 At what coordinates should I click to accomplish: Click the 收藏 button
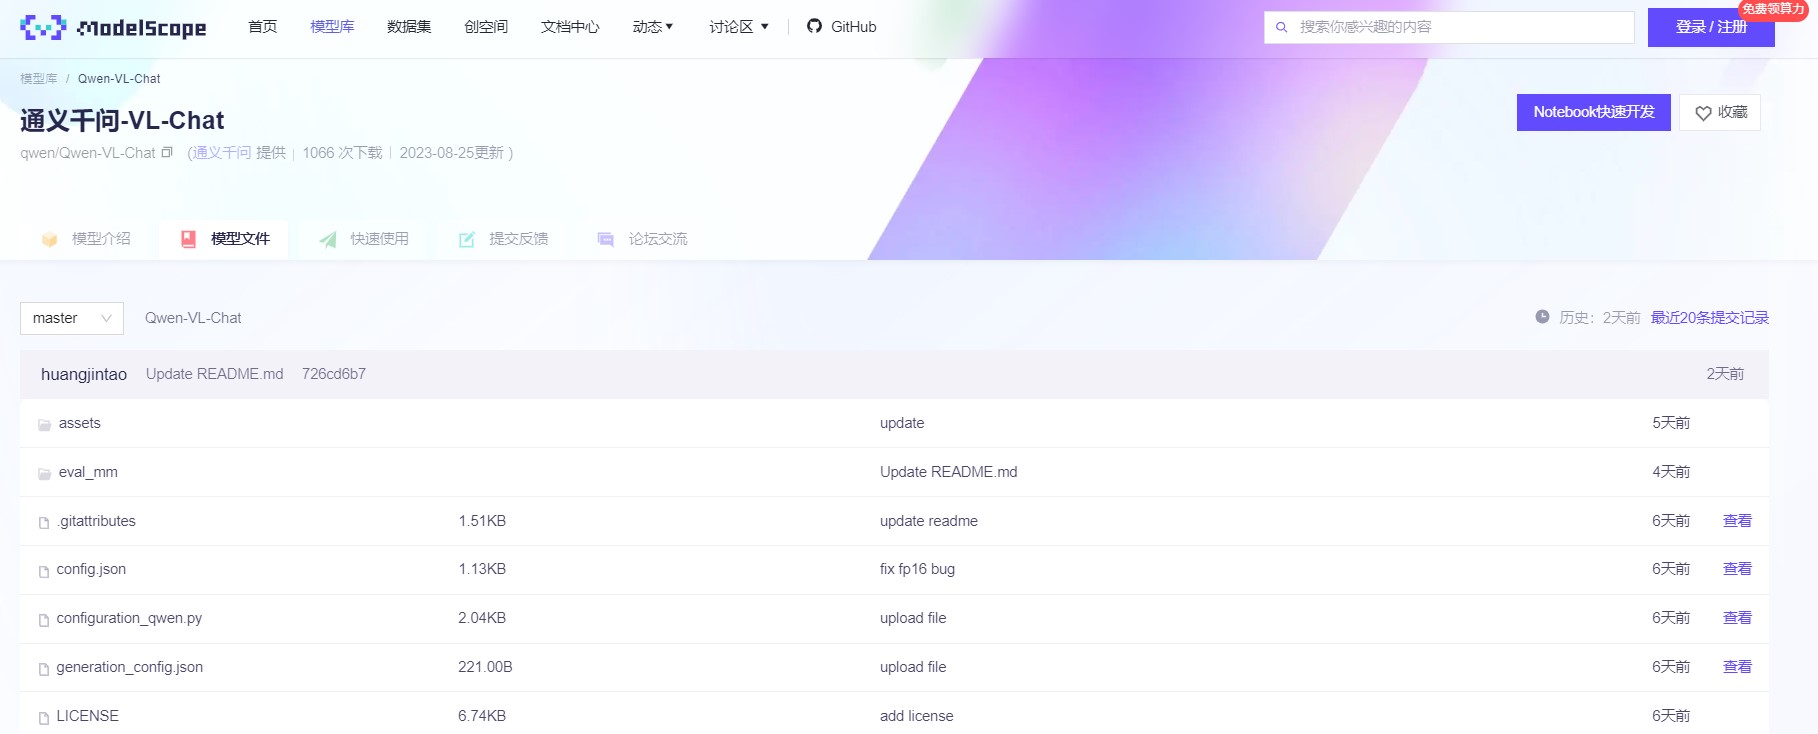1720,112
